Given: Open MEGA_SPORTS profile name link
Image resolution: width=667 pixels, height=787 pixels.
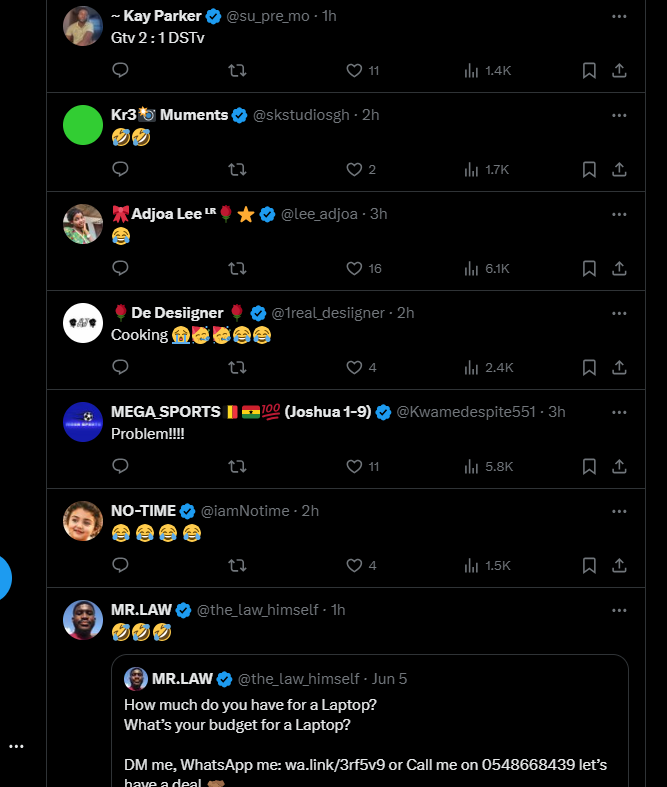Looking at the screenshot, I should [x=165, y=412].
